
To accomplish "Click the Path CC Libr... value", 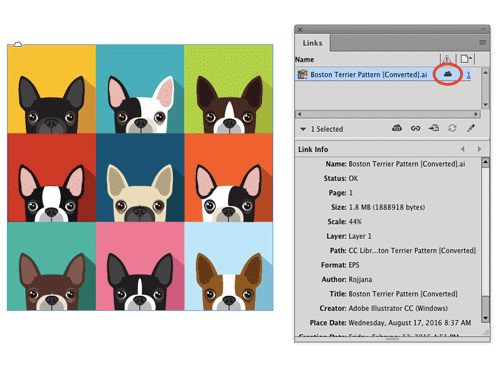I will pyautogui.click(x=412, y=251).
